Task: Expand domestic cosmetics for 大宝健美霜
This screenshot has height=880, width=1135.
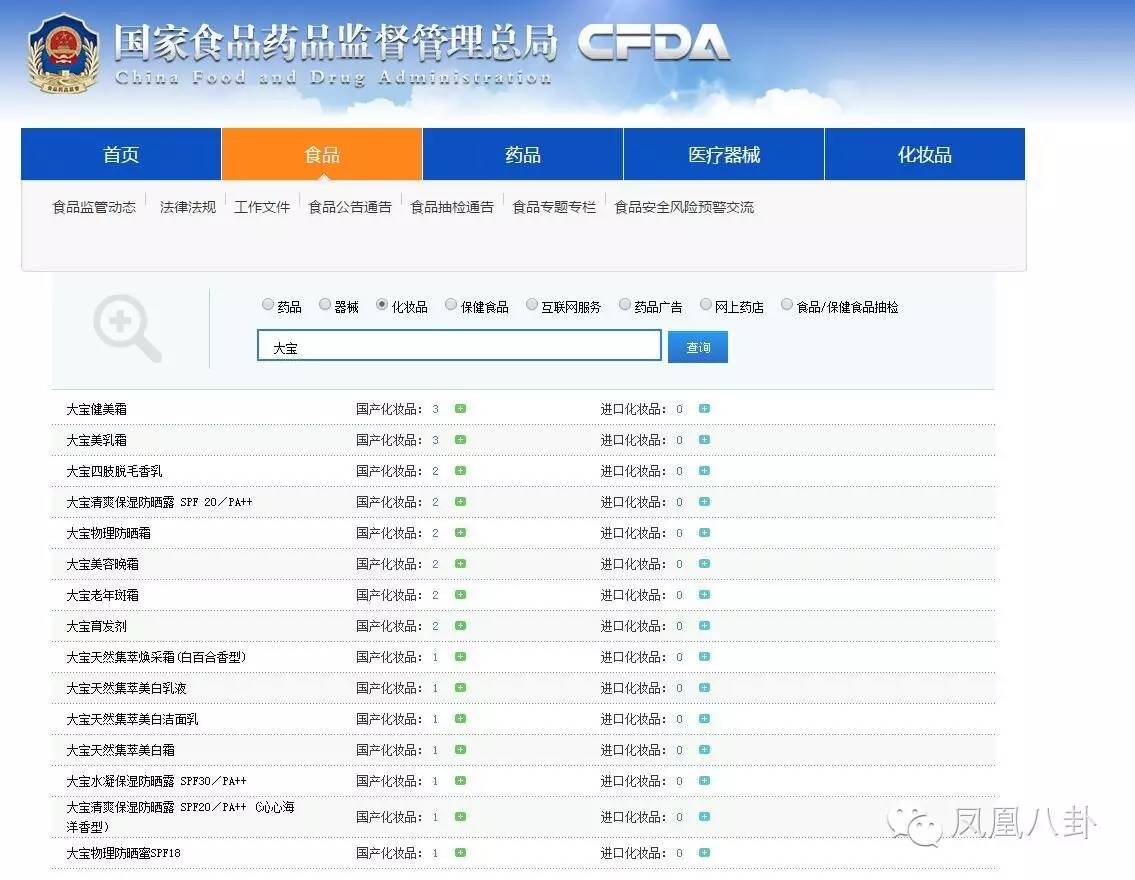Action: click(x=460, y=409)
